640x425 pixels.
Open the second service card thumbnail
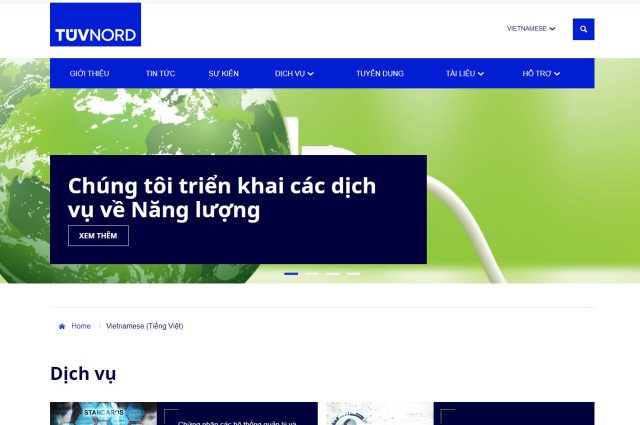[x=380, y=414]
